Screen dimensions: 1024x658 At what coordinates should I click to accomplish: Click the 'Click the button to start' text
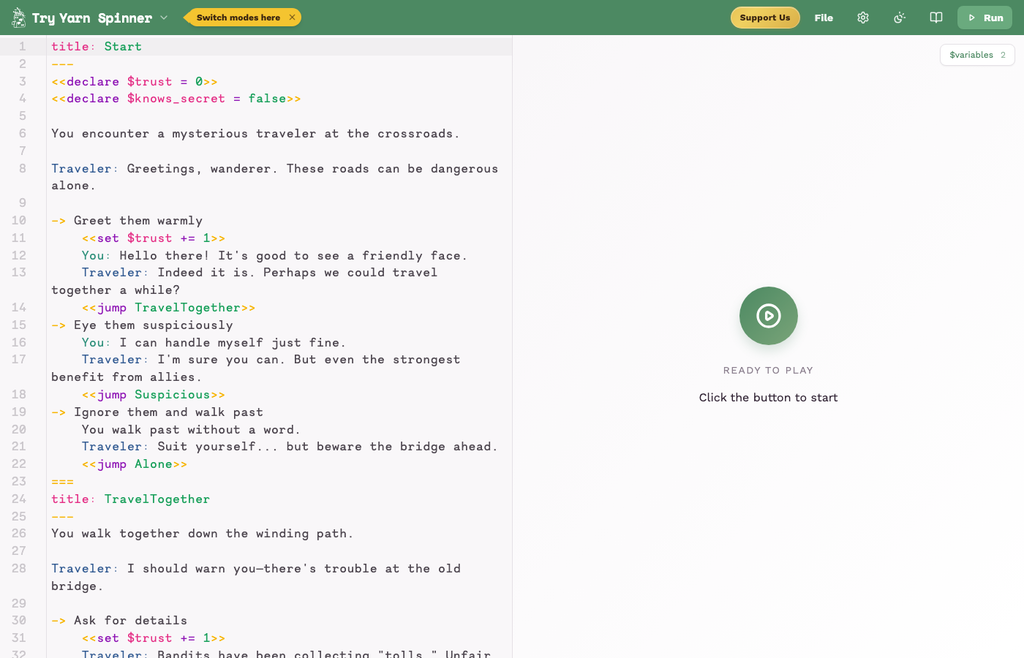(768, 398)
